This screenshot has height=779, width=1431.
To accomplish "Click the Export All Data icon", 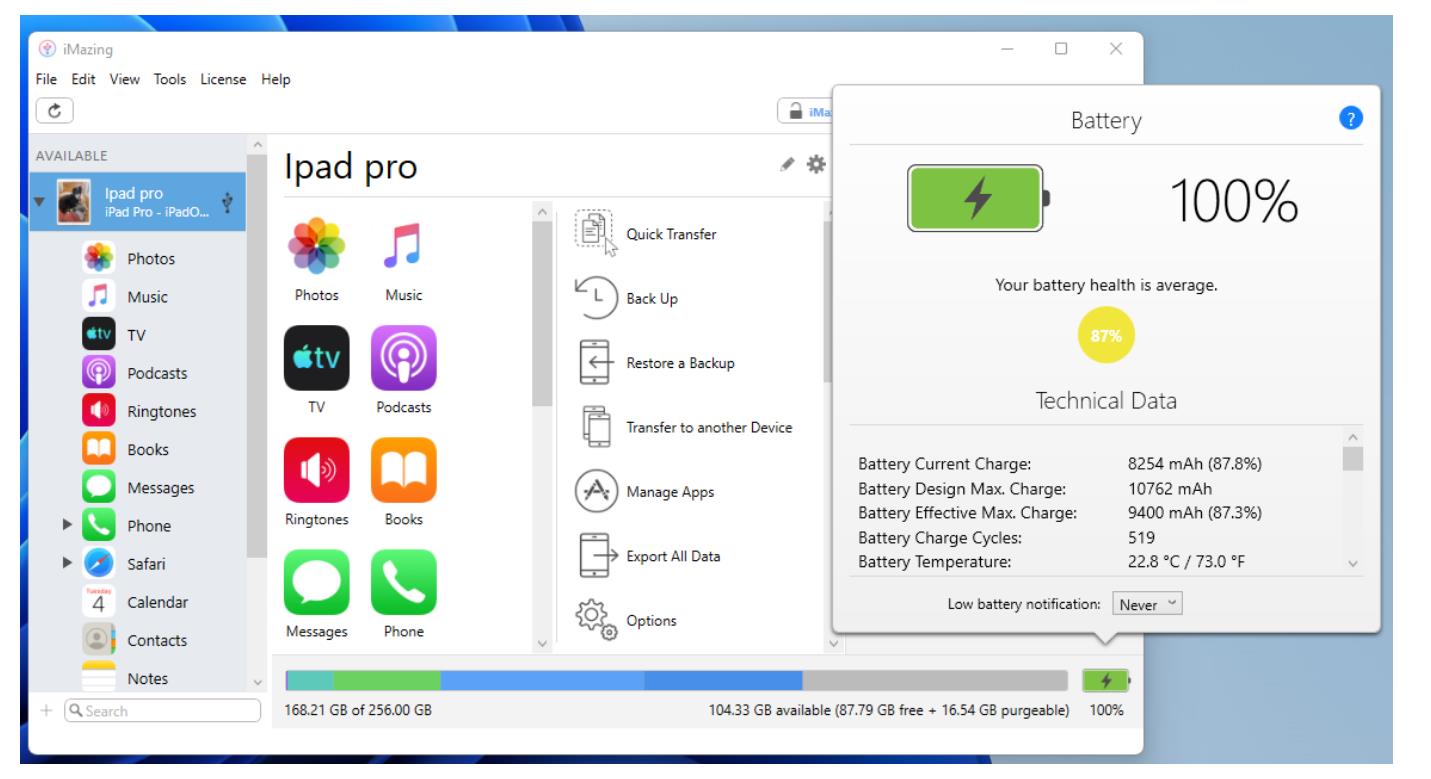I will click(595, 556).
